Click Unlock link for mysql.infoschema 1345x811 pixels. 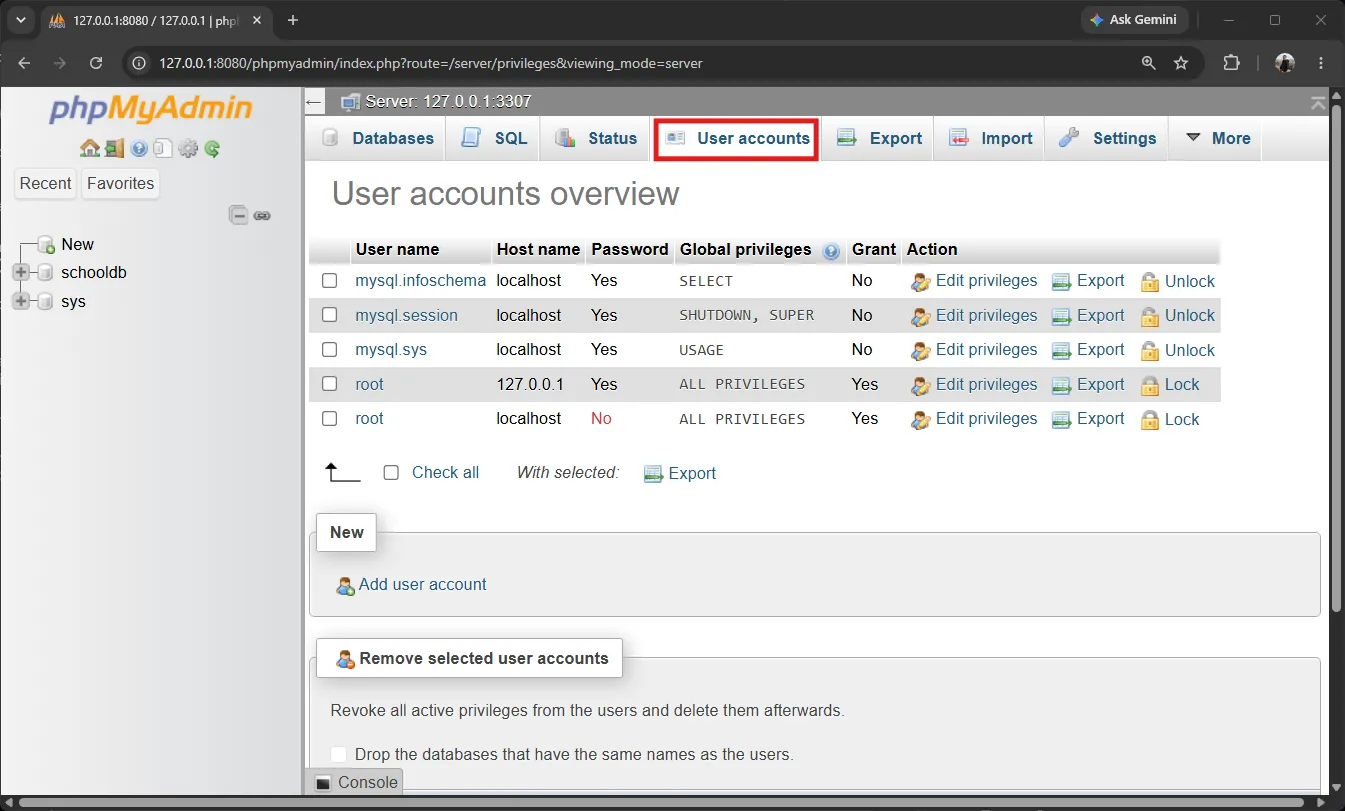1190,282
